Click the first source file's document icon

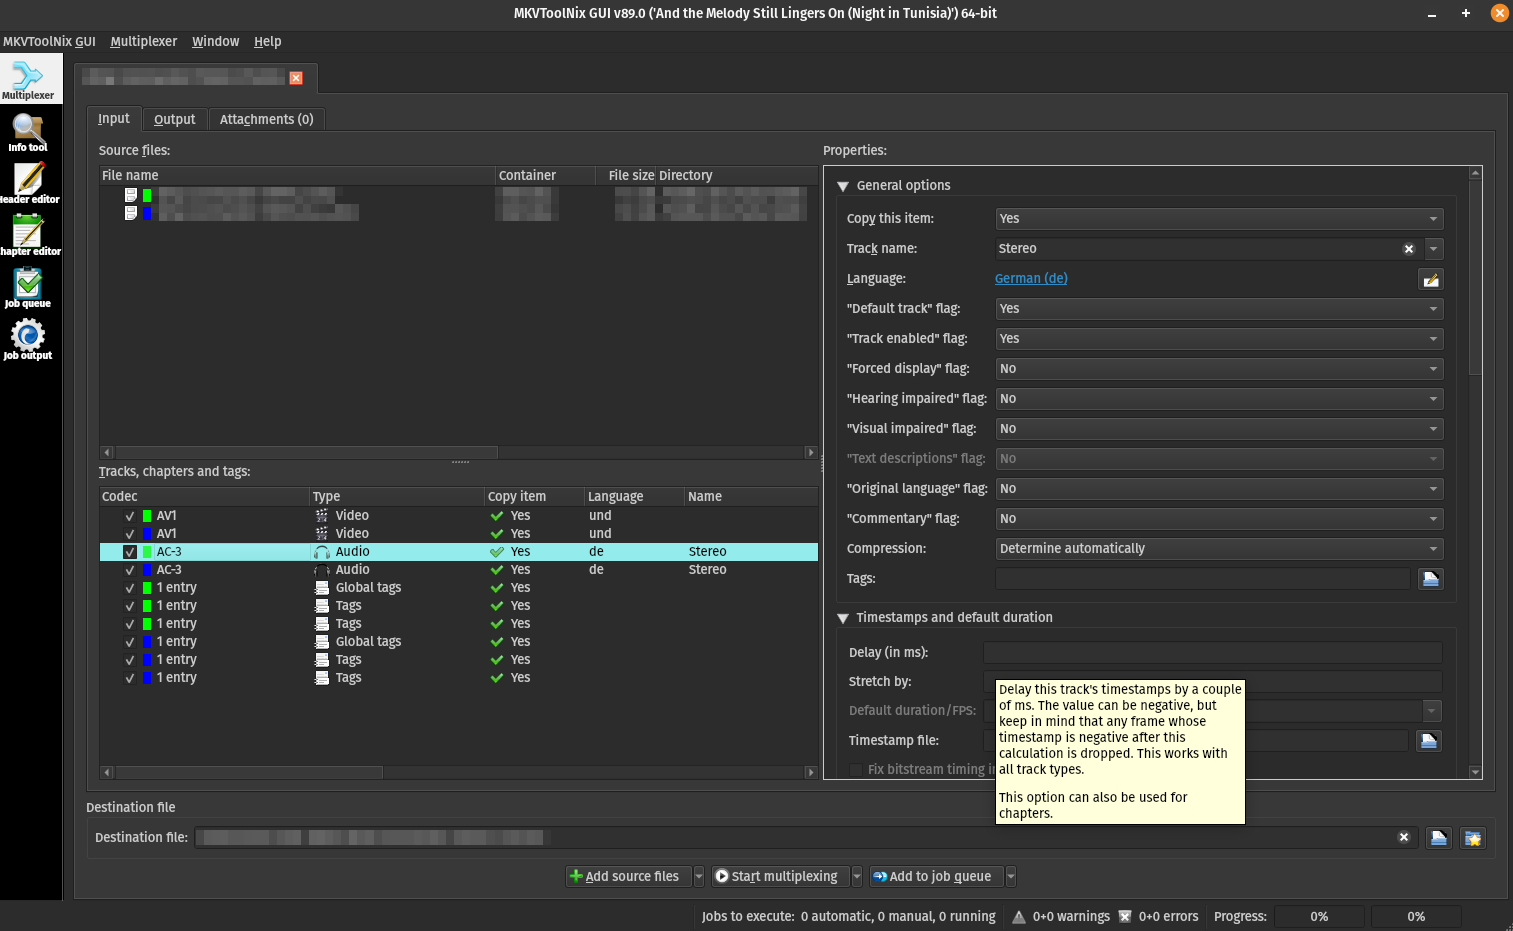130,195
